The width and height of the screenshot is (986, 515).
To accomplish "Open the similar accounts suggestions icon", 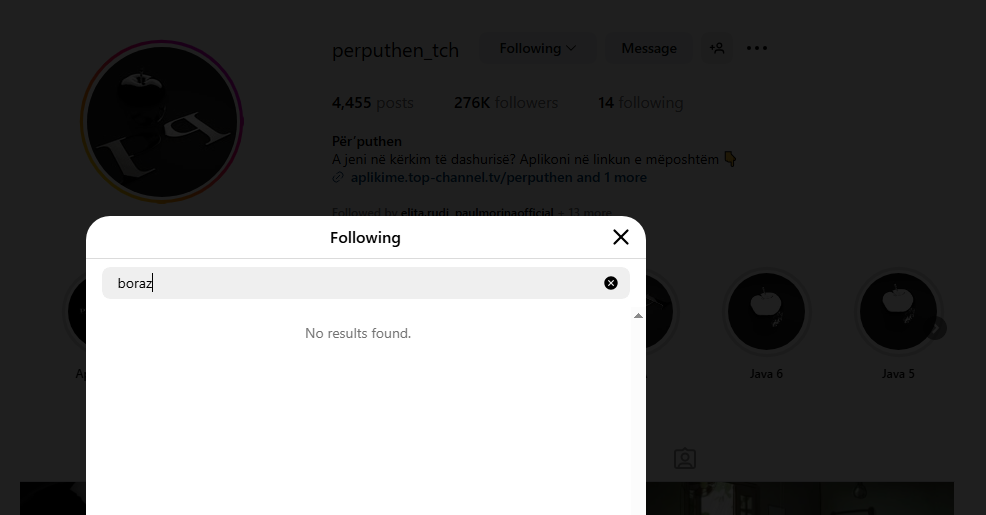I will [x=717, y=48].
